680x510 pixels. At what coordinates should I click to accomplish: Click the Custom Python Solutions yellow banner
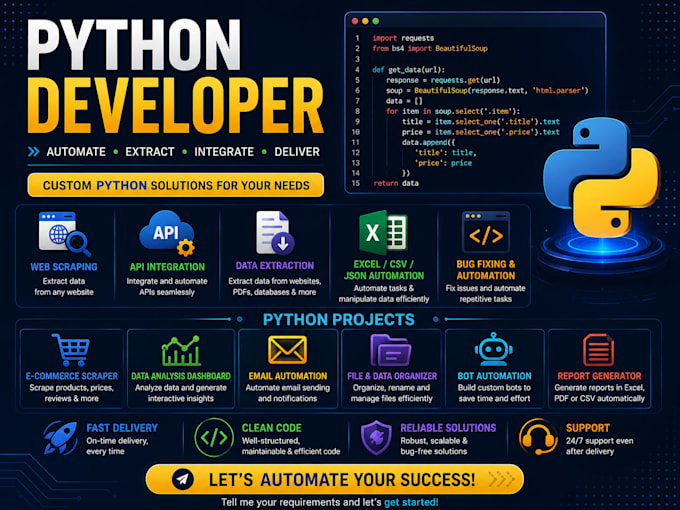click(x=176, y=185)
